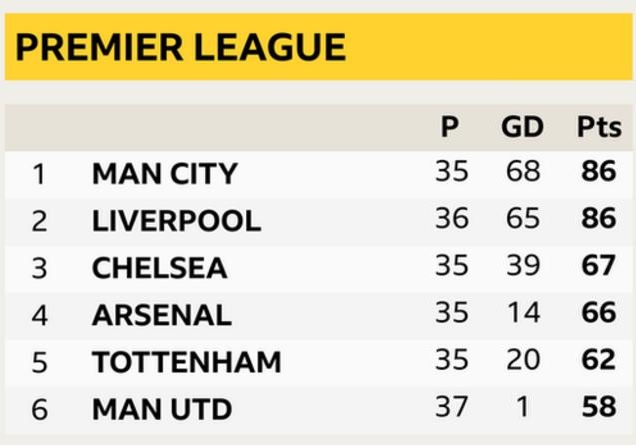The image size is (636, 445).
Task: Click Tottenham's 62 points value
Action: (x=598, y=360)
